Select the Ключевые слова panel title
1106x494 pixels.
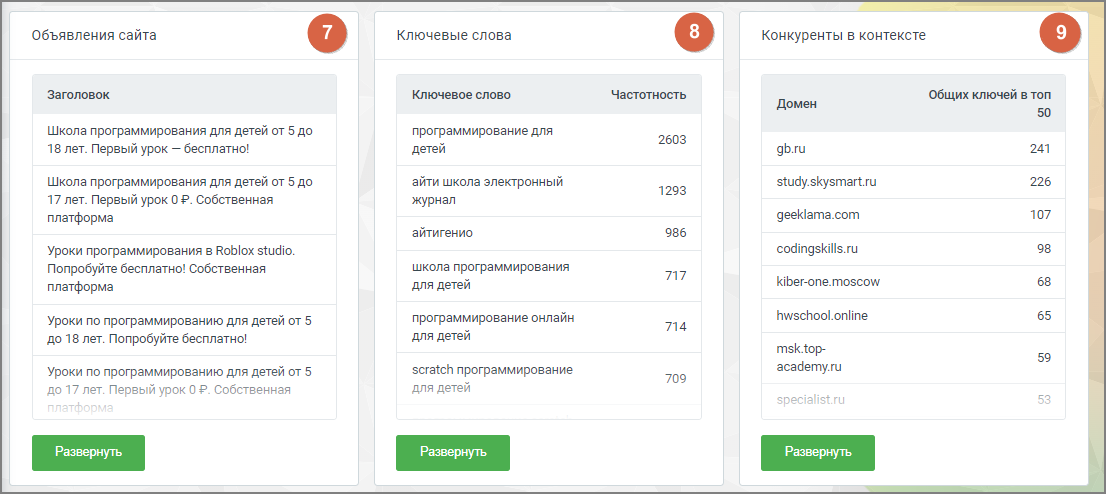454,35
